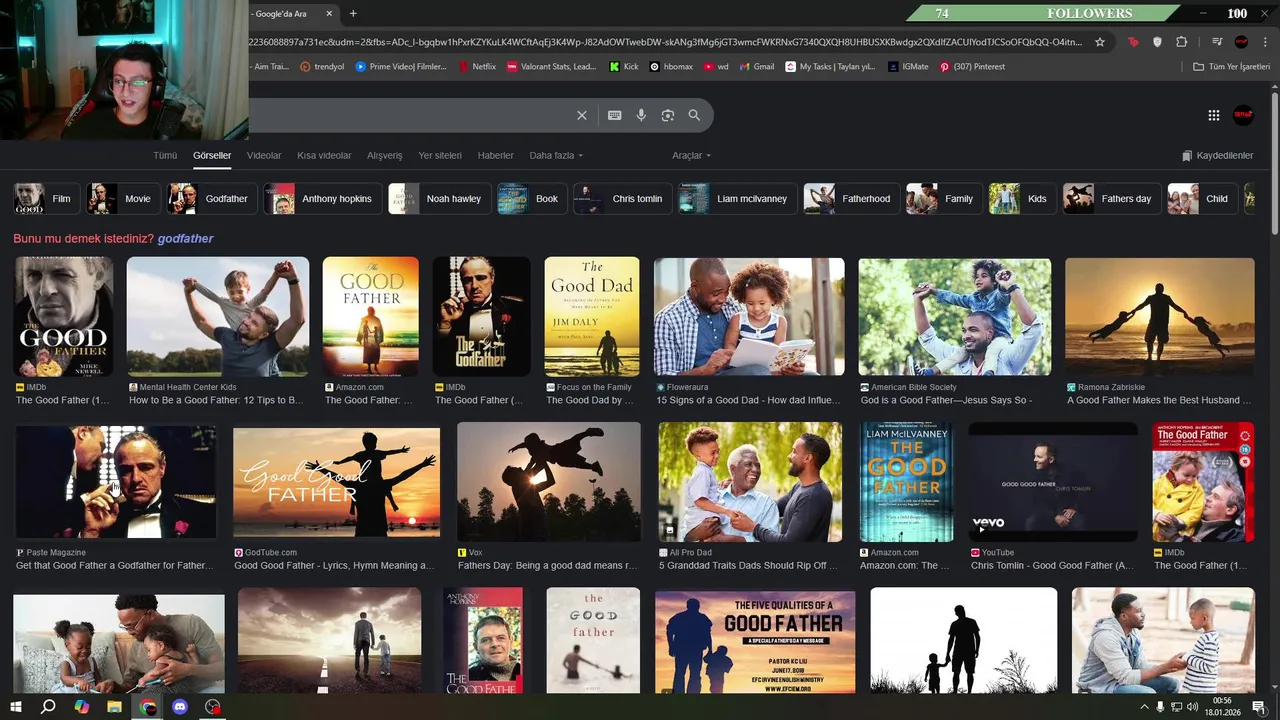The width and height of the screenshot is (1280, 720).
Task: Open the Godfather poster image from IMDb
Action: tap(481, 316)
